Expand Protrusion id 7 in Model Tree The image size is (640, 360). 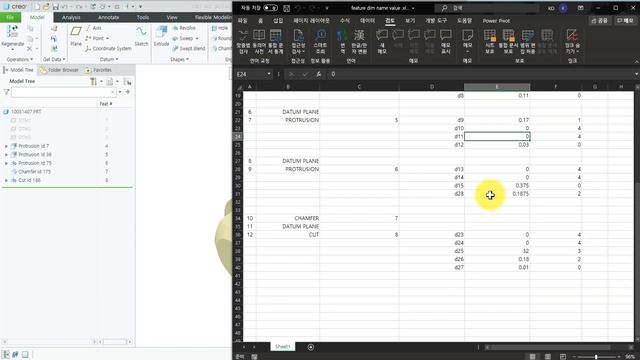6,146
